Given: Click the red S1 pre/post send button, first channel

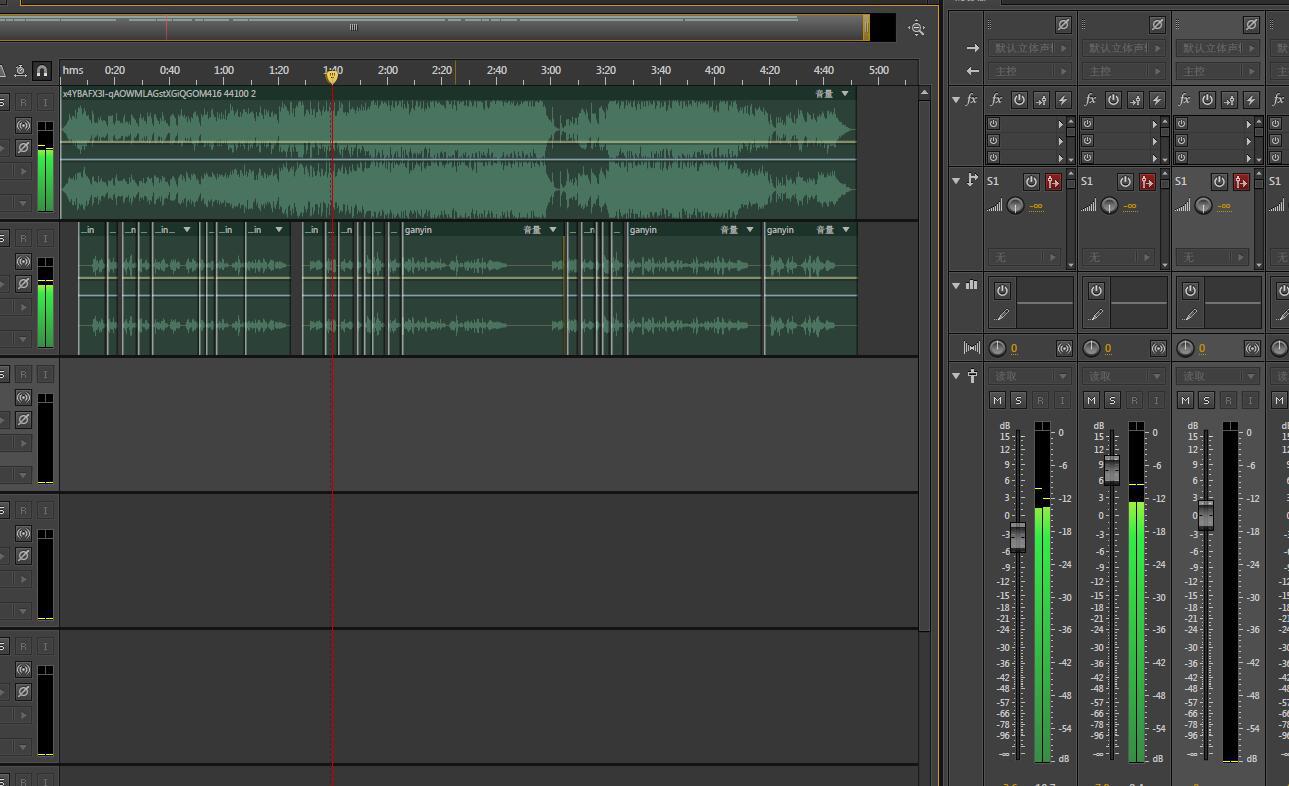Looking at the screenshot, I should point(1053,181).
